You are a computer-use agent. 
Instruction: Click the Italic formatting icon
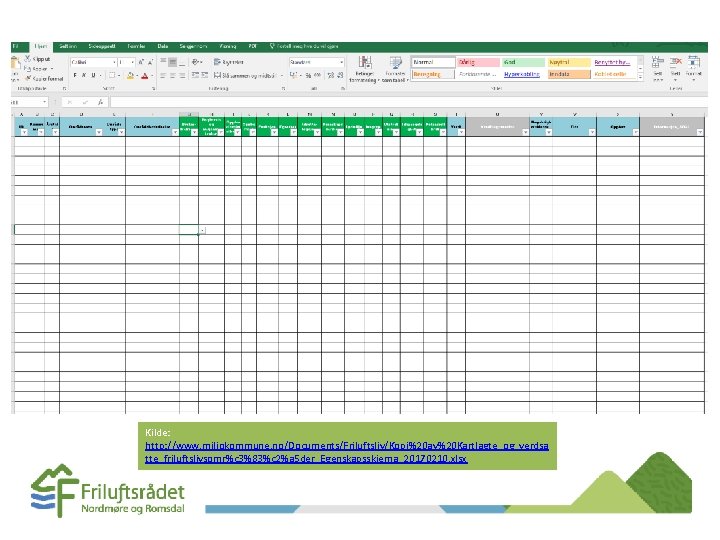tap(84, 75)
